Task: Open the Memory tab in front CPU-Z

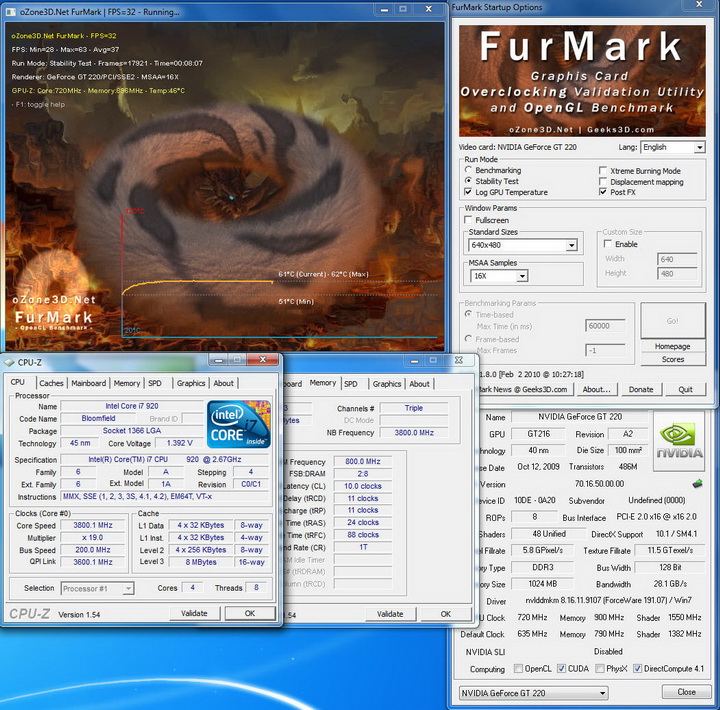Action: 127,383
